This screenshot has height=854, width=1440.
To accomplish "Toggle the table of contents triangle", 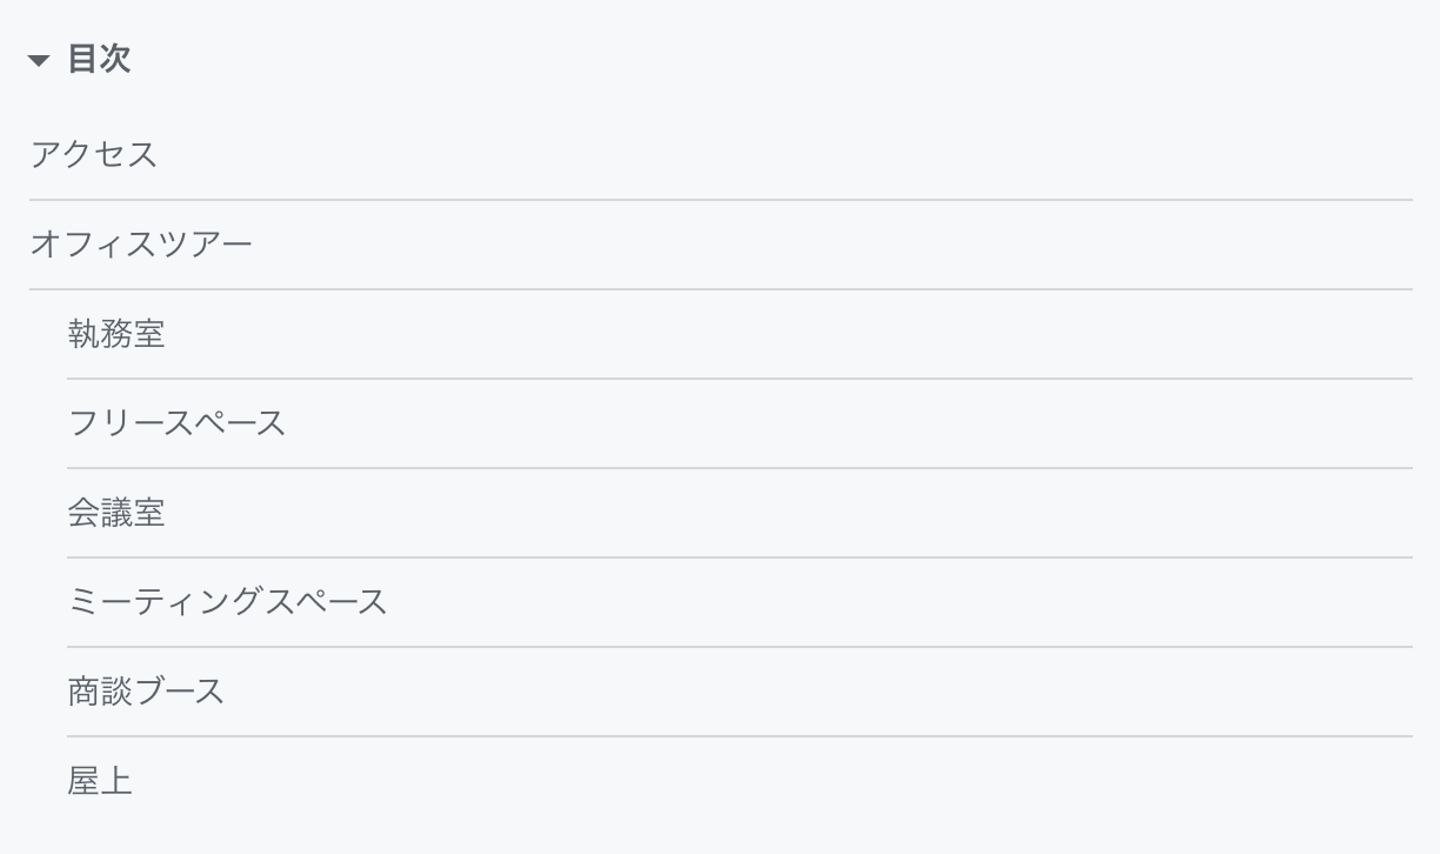I will pos(39,60).
